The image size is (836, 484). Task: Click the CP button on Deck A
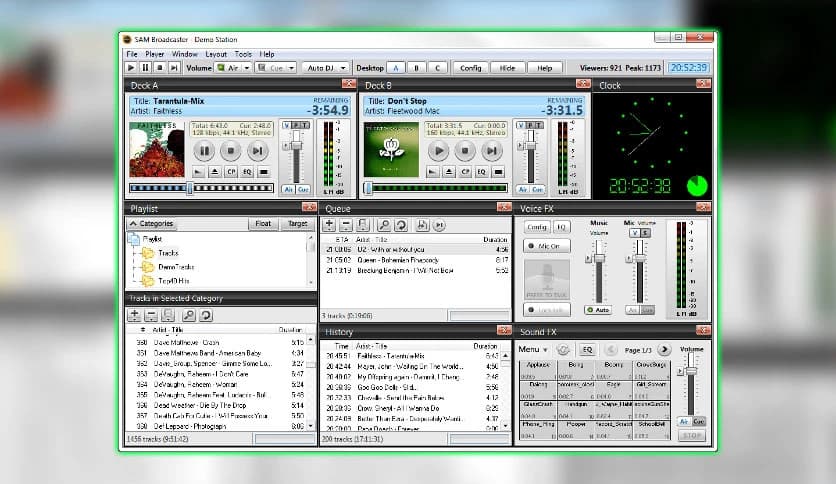231,172
